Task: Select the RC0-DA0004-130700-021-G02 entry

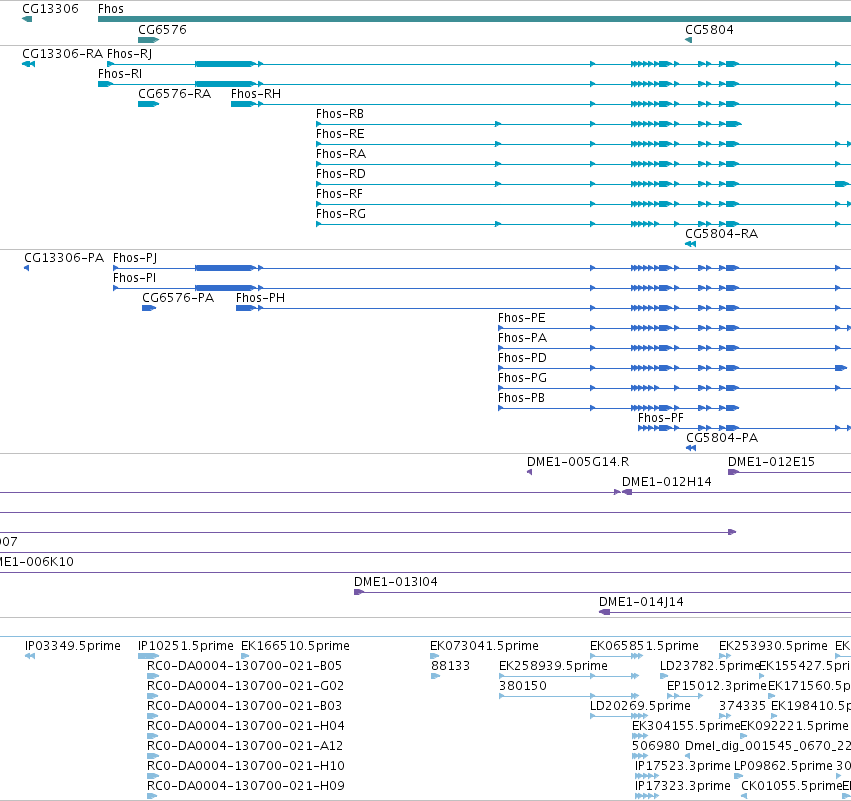Action: pyautogui.click(x=245, y=686)
